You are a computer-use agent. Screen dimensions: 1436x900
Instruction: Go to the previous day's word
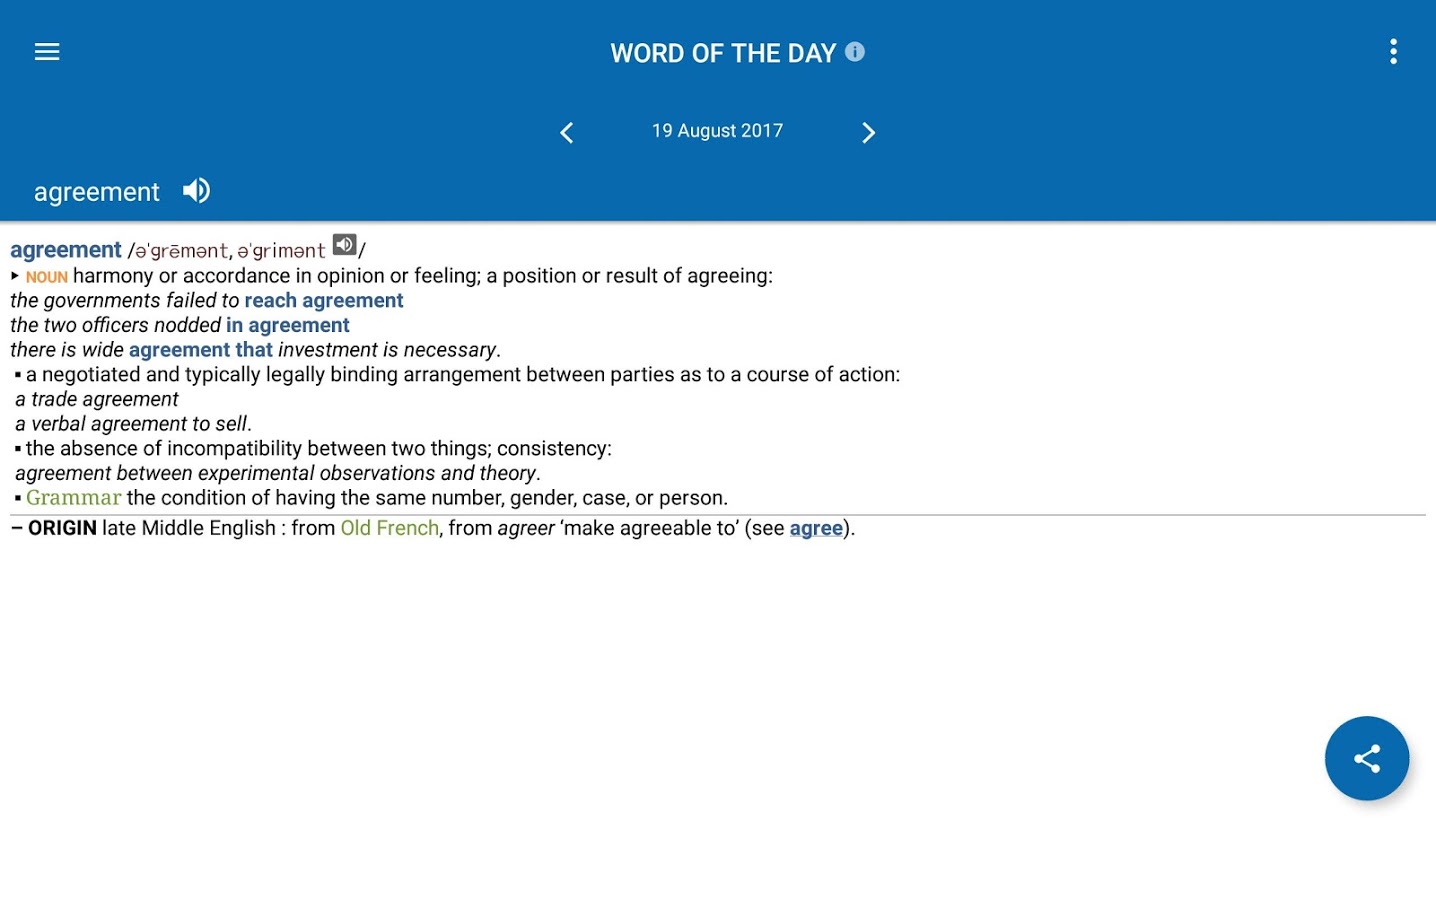pyautogui.click(x=566, y=132)
